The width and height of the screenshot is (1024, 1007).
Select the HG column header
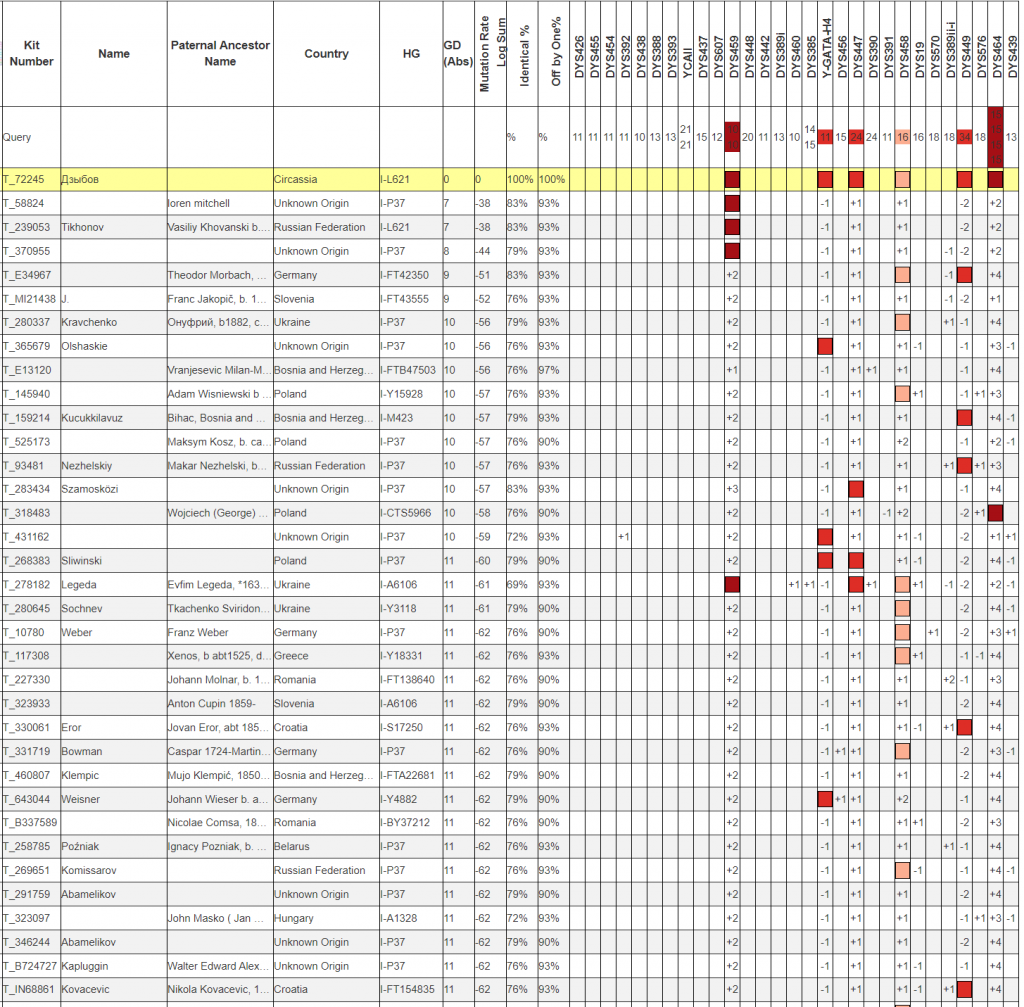[x=411, y=54]
